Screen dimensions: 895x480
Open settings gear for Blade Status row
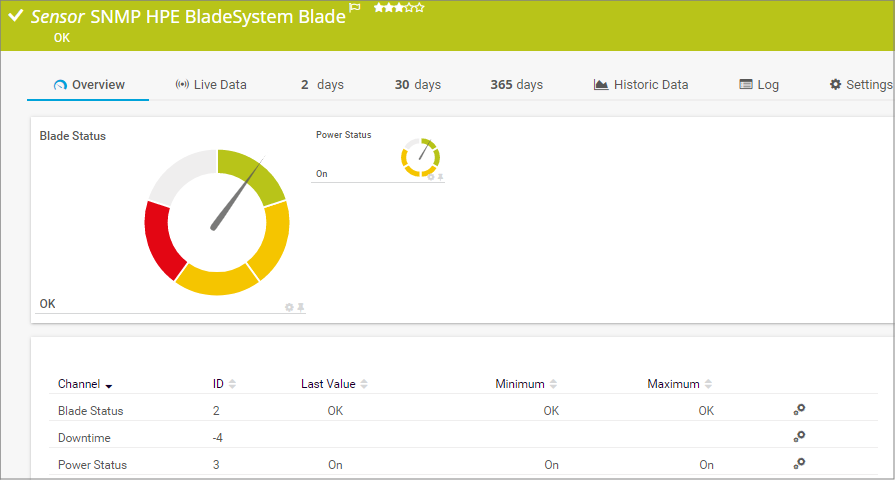pos(799,409)
